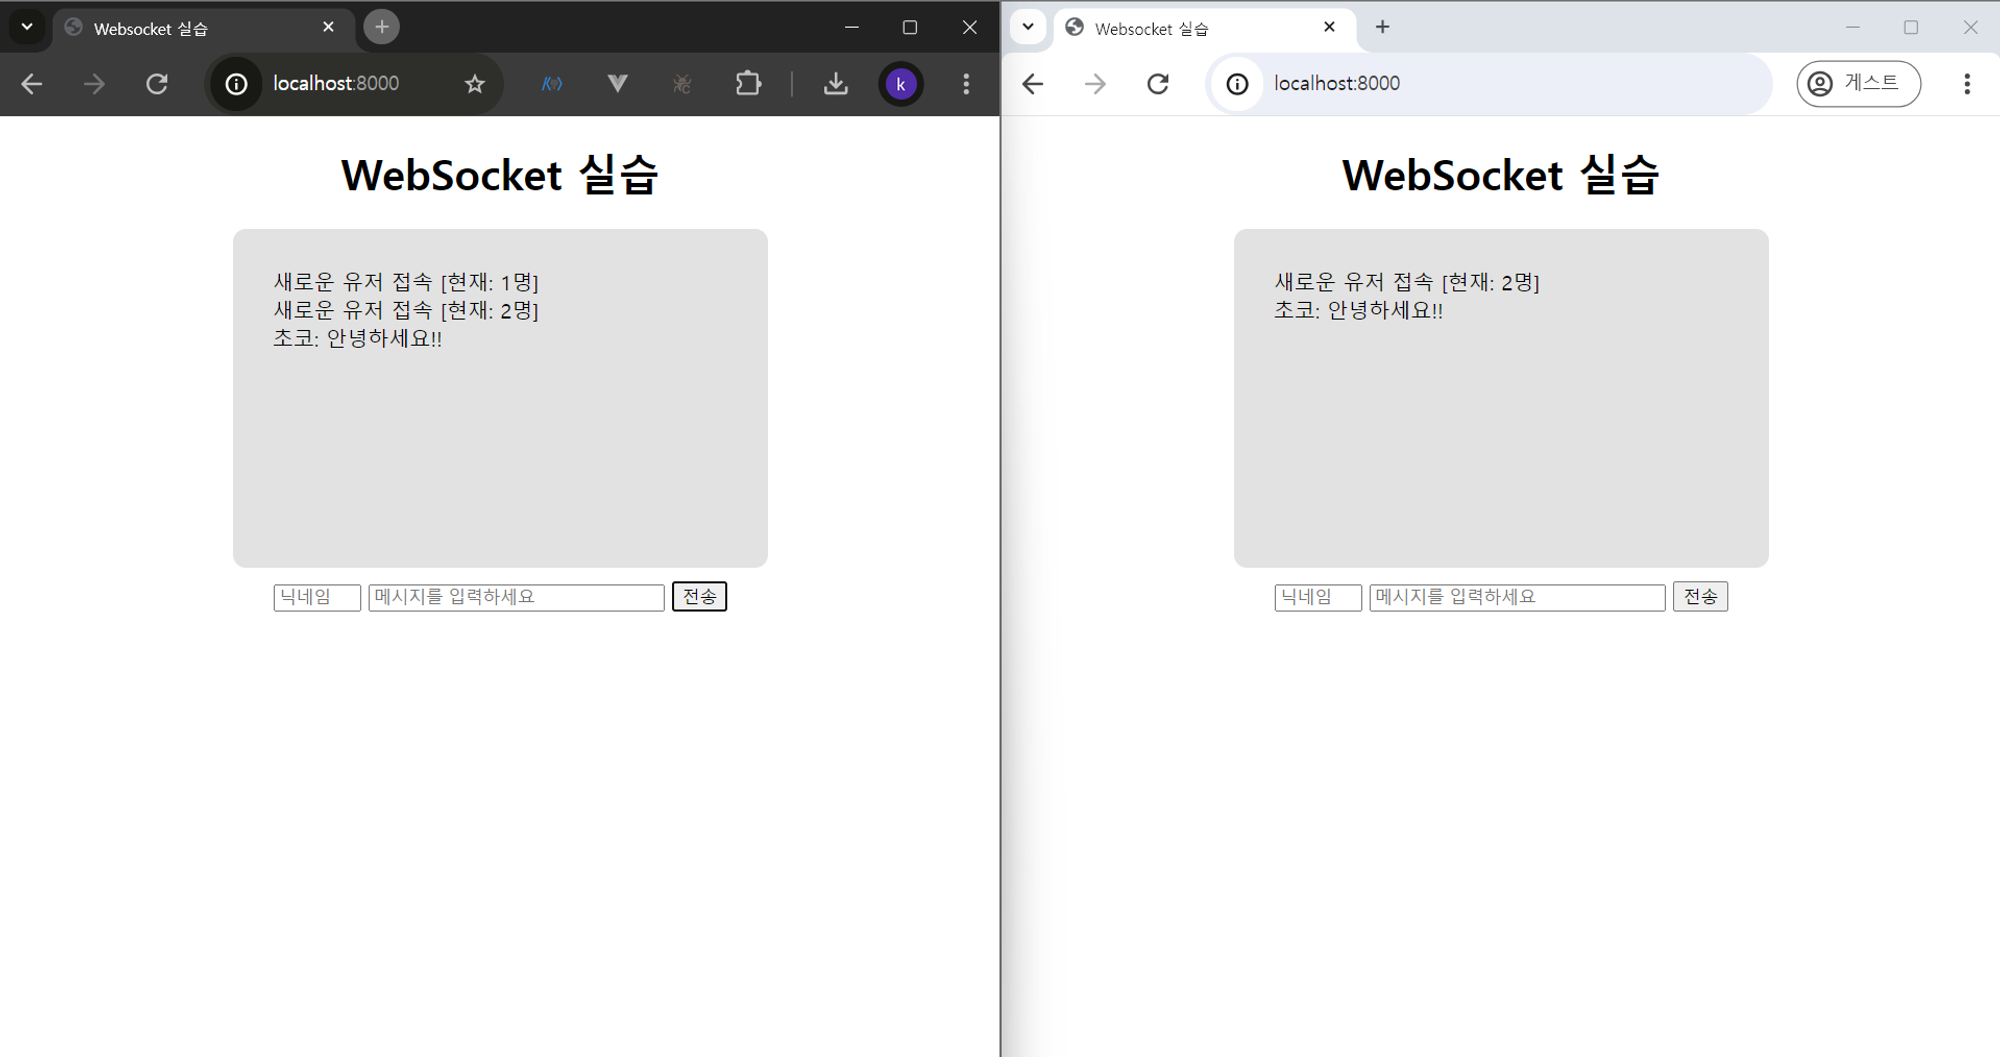Open the bug-shaped extension icon
The height and width of the screenshot is (1057, 2000).
point(682,84)
